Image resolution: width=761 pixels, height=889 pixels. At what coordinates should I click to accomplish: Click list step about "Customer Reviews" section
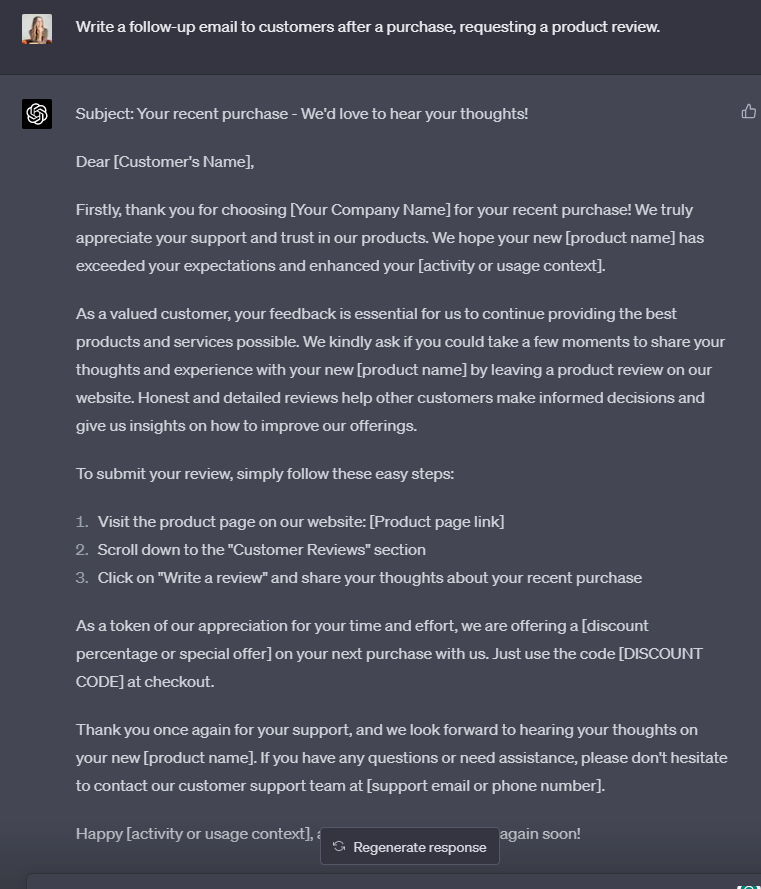click(x=262, y=550)
